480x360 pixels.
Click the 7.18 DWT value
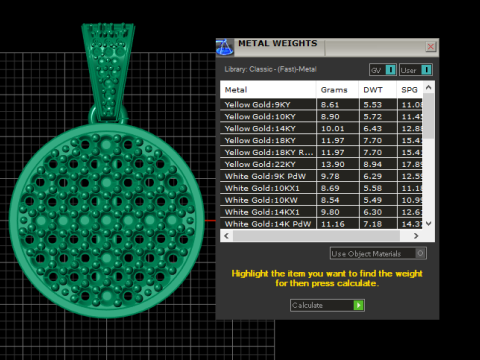[372, 224]
